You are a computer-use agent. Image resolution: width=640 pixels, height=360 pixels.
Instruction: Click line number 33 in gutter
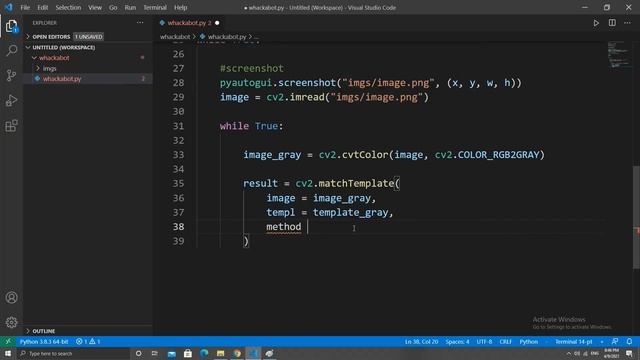coord(178,155)
